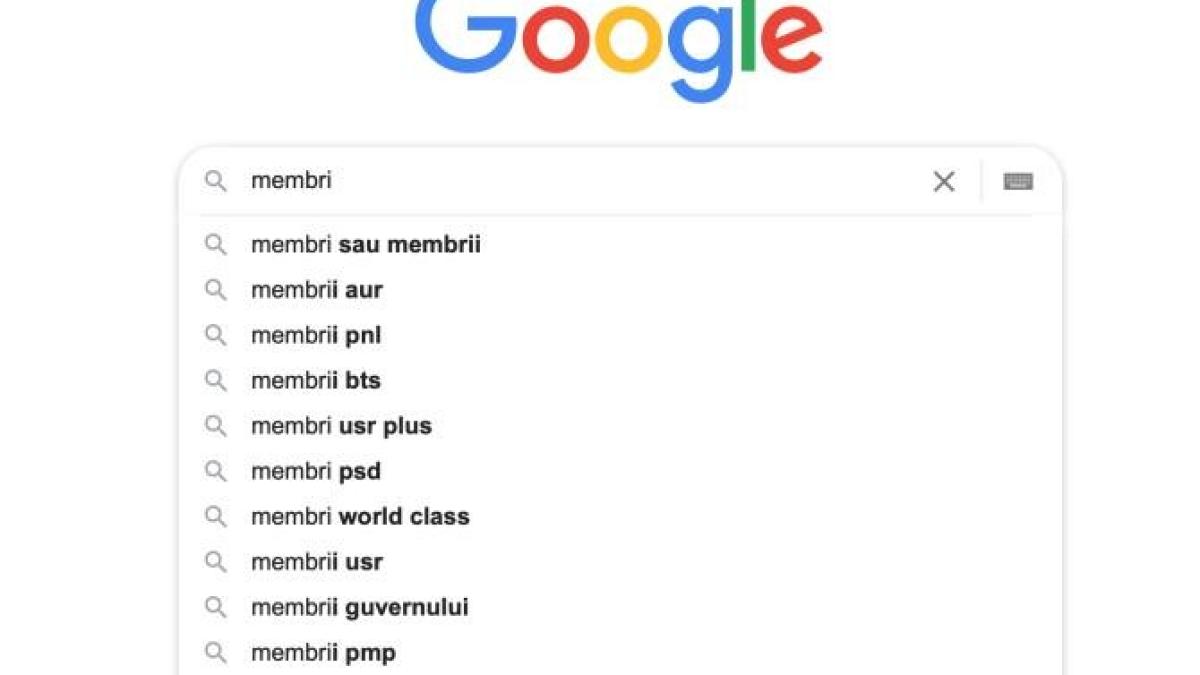Viewport: 1200px width, 675px height.
Task: Choose the "membrii usr" suggestion
Action: 317,562
